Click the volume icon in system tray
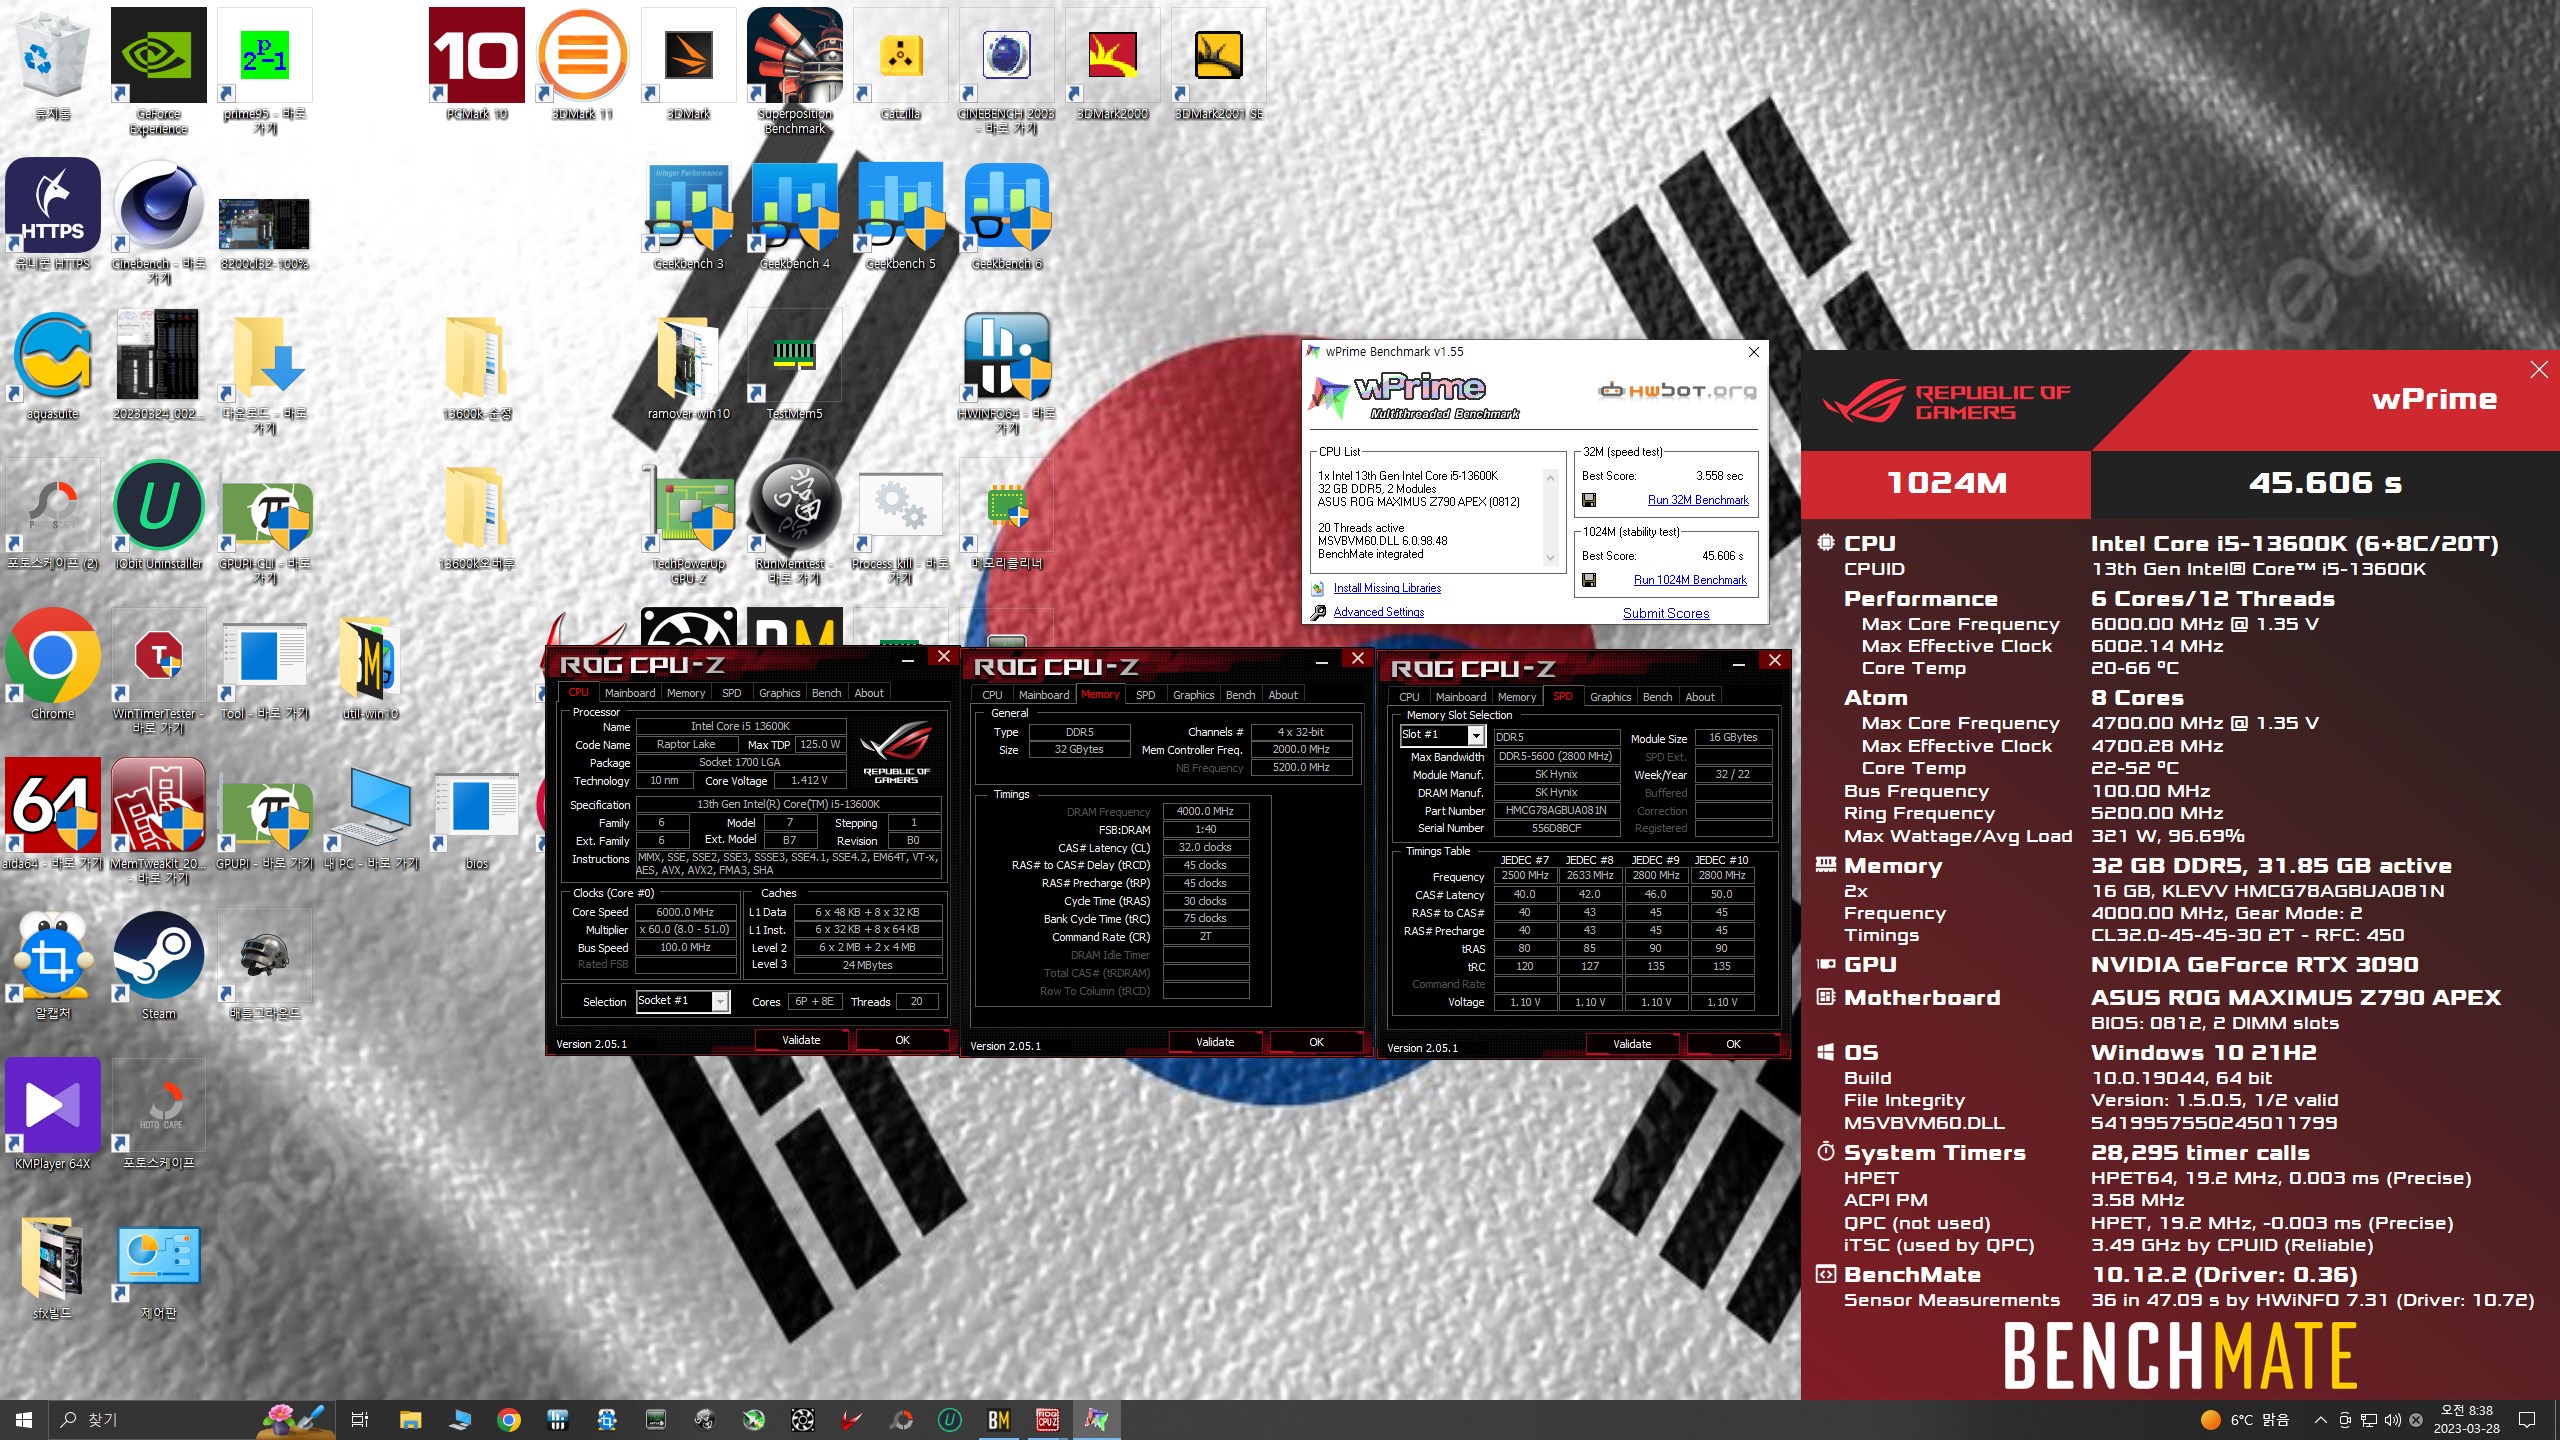Viewport: 2560px width, 1440px height. tap(2392, 1420)
